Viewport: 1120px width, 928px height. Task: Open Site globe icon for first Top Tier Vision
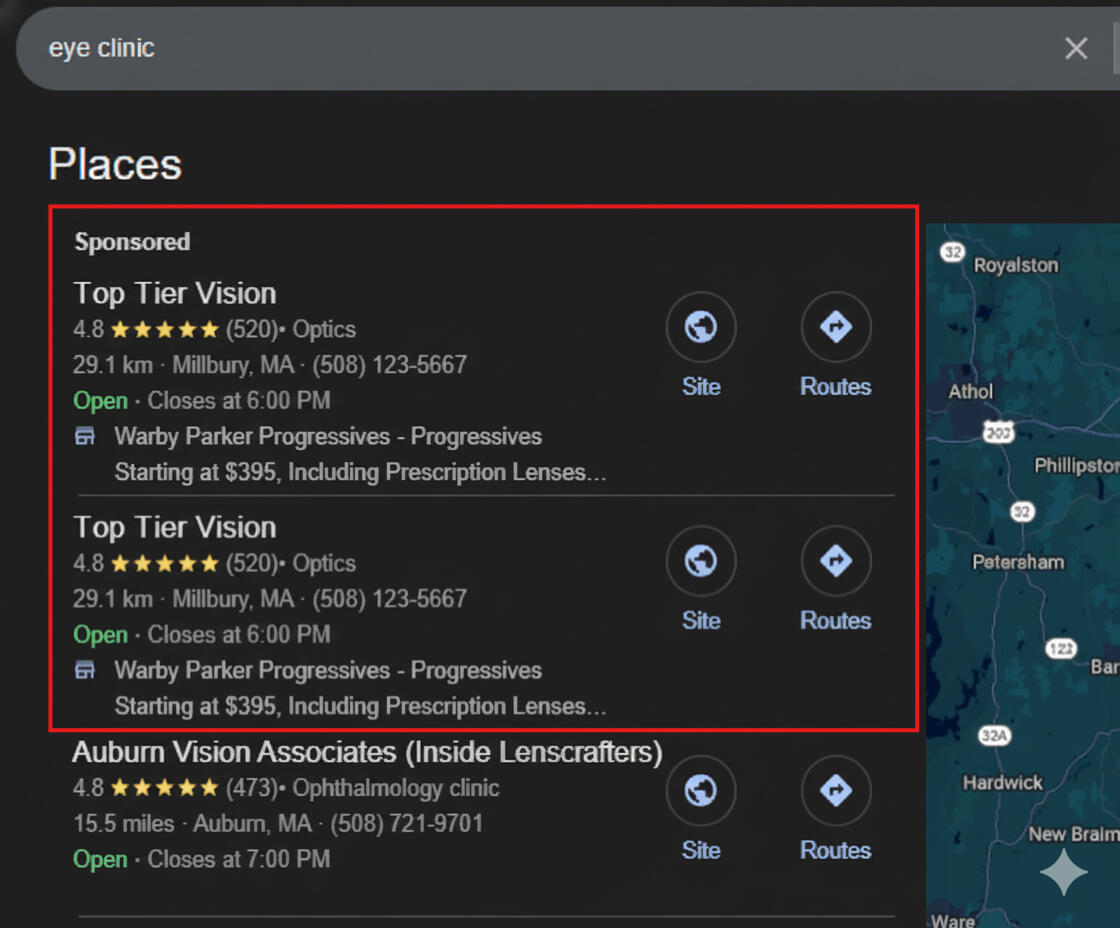[x=701, y=327]
